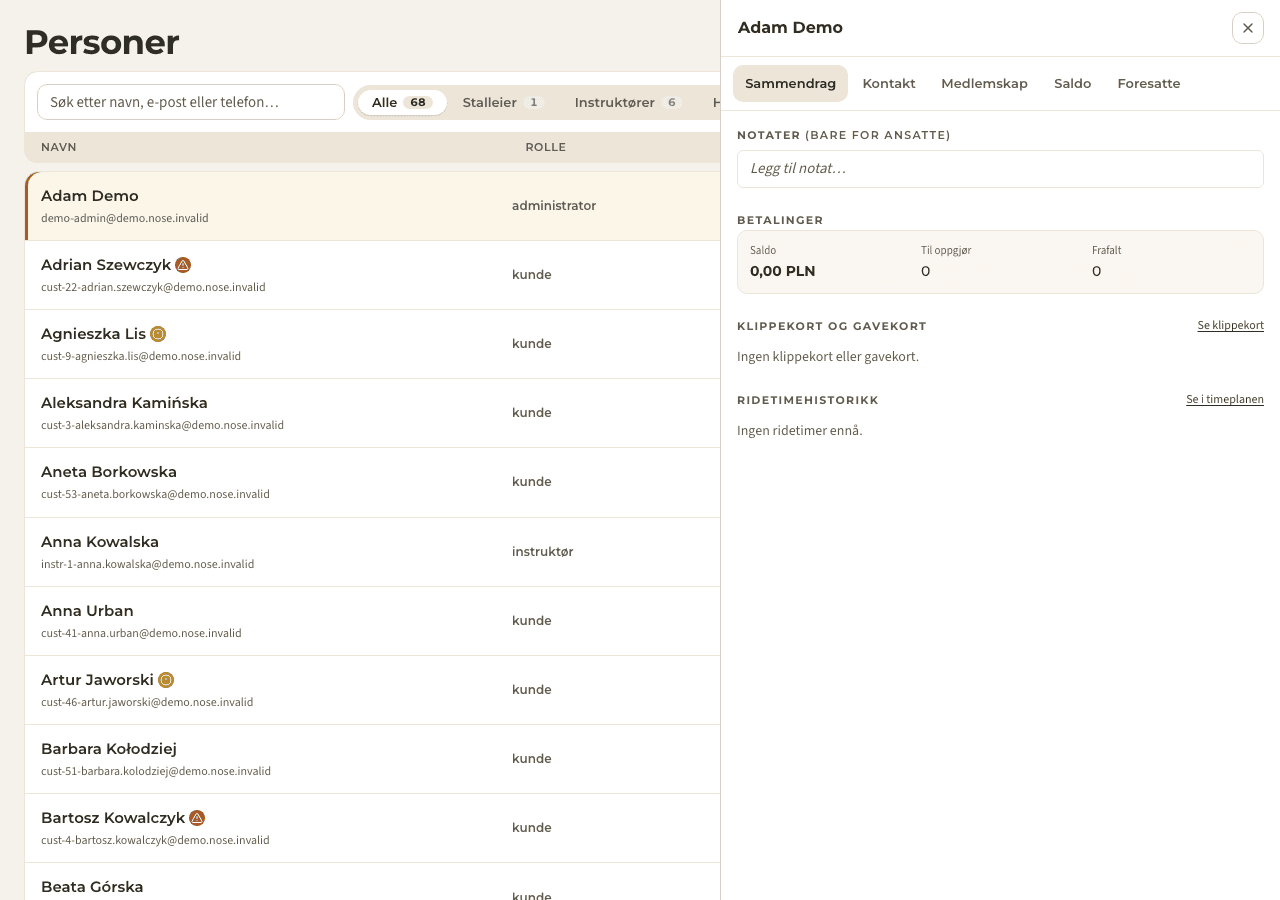Viewport: 1280px width, 900px height.
Task: Click the Saldo amount 0,00 PLN
Action: point(782,271)
